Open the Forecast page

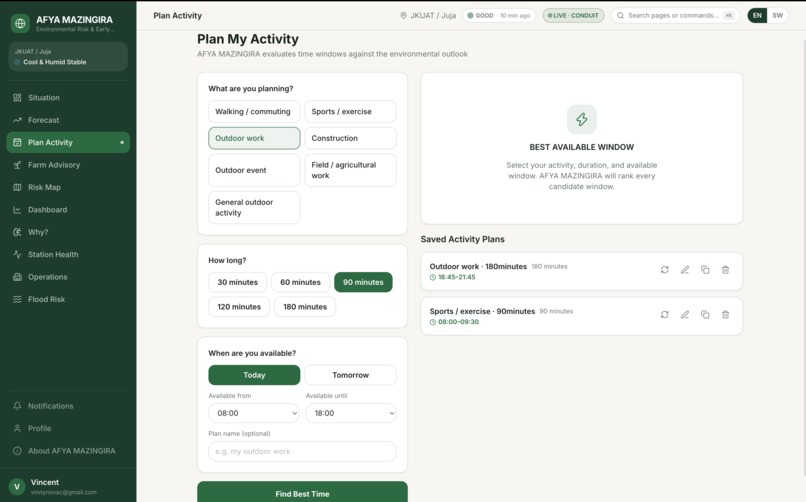tap(68, 120)
